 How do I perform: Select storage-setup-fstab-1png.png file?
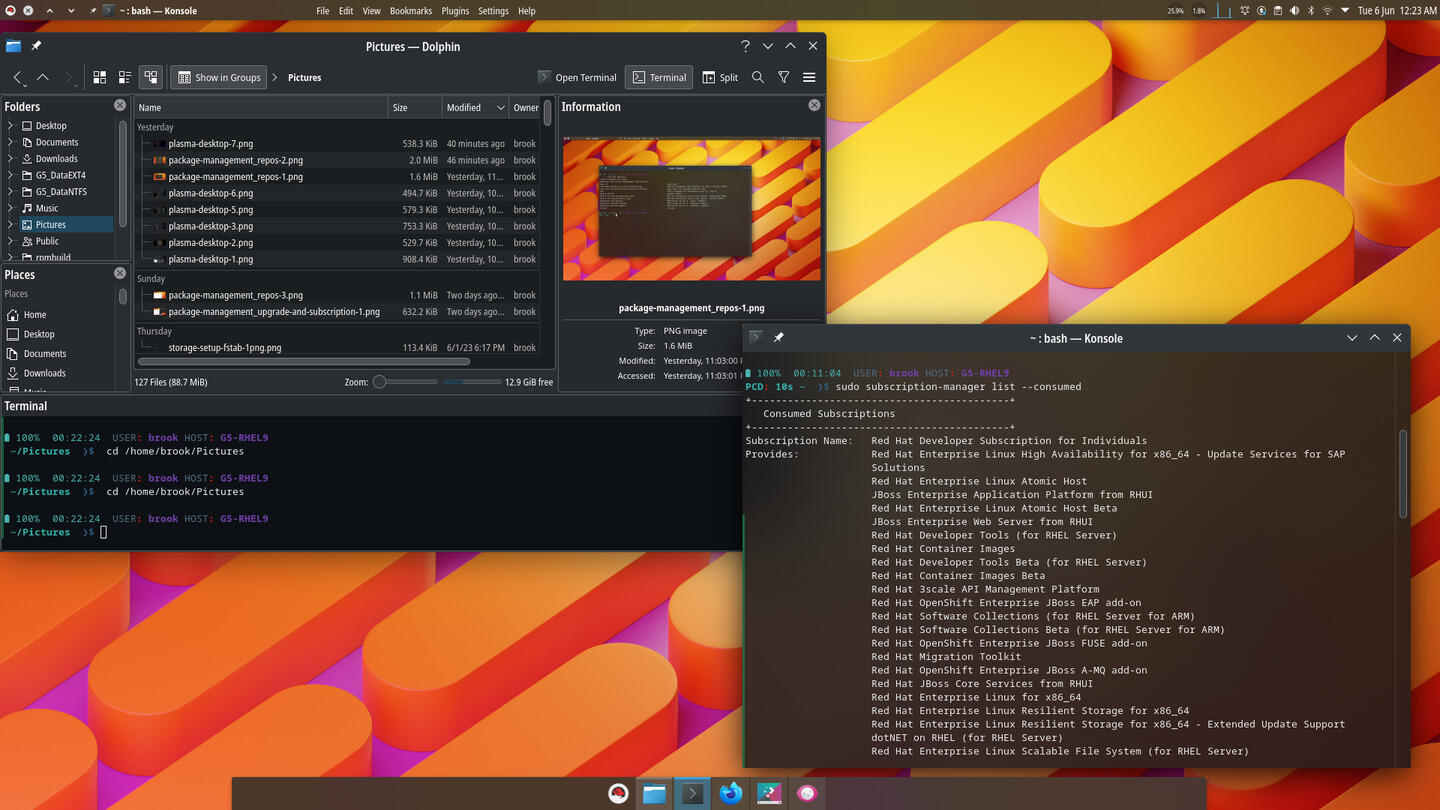[224, 348]
